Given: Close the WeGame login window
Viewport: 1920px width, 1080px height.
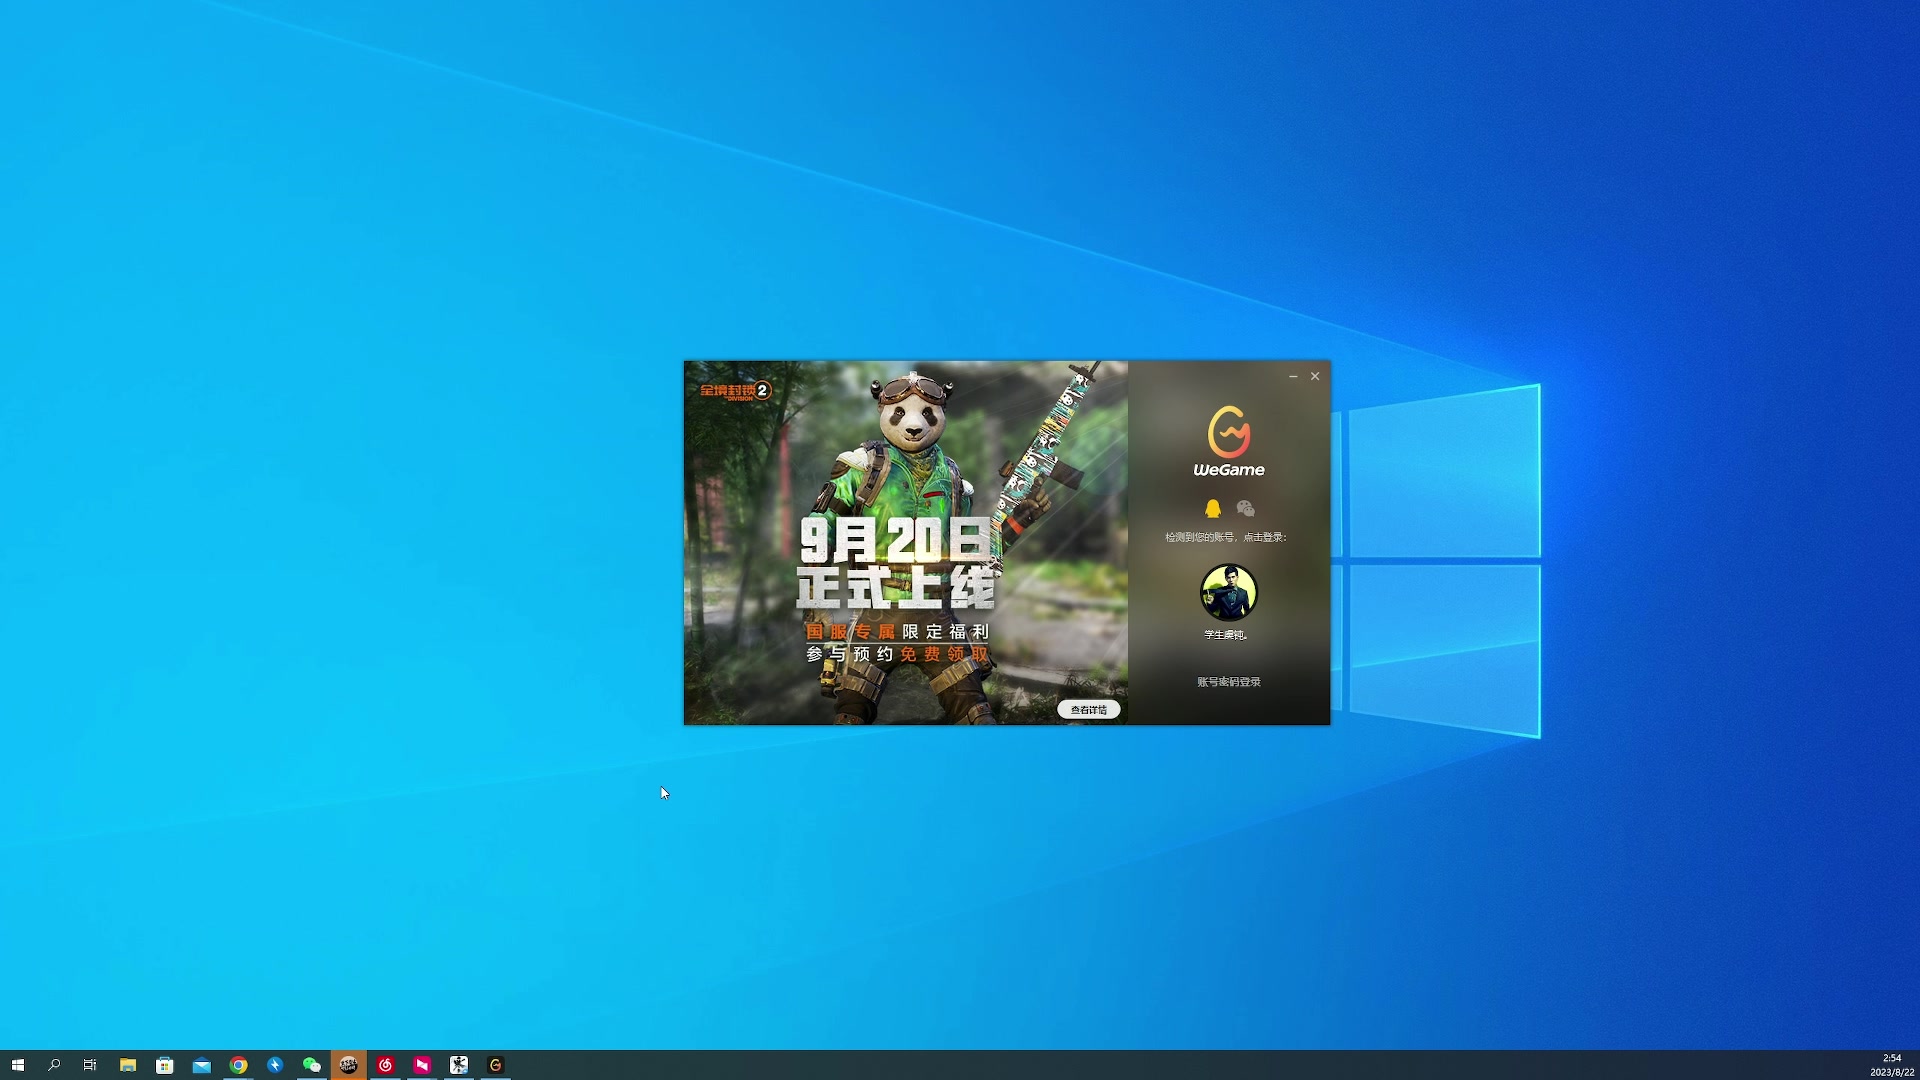Looking at the screenshot, I should coord(1315,377).
